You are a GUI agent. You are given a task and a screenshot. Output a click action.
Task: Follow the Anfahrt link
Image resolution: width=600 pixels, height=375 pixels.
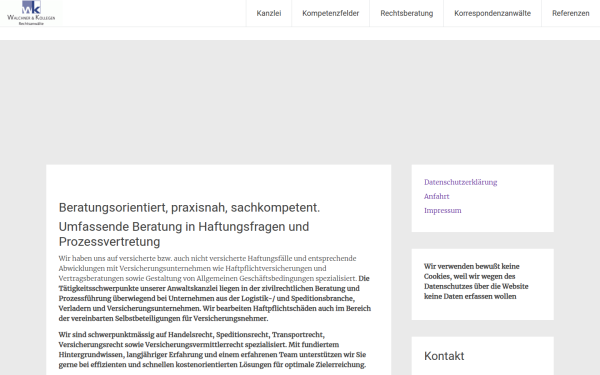pyautogui.click(x=436, y=196)
